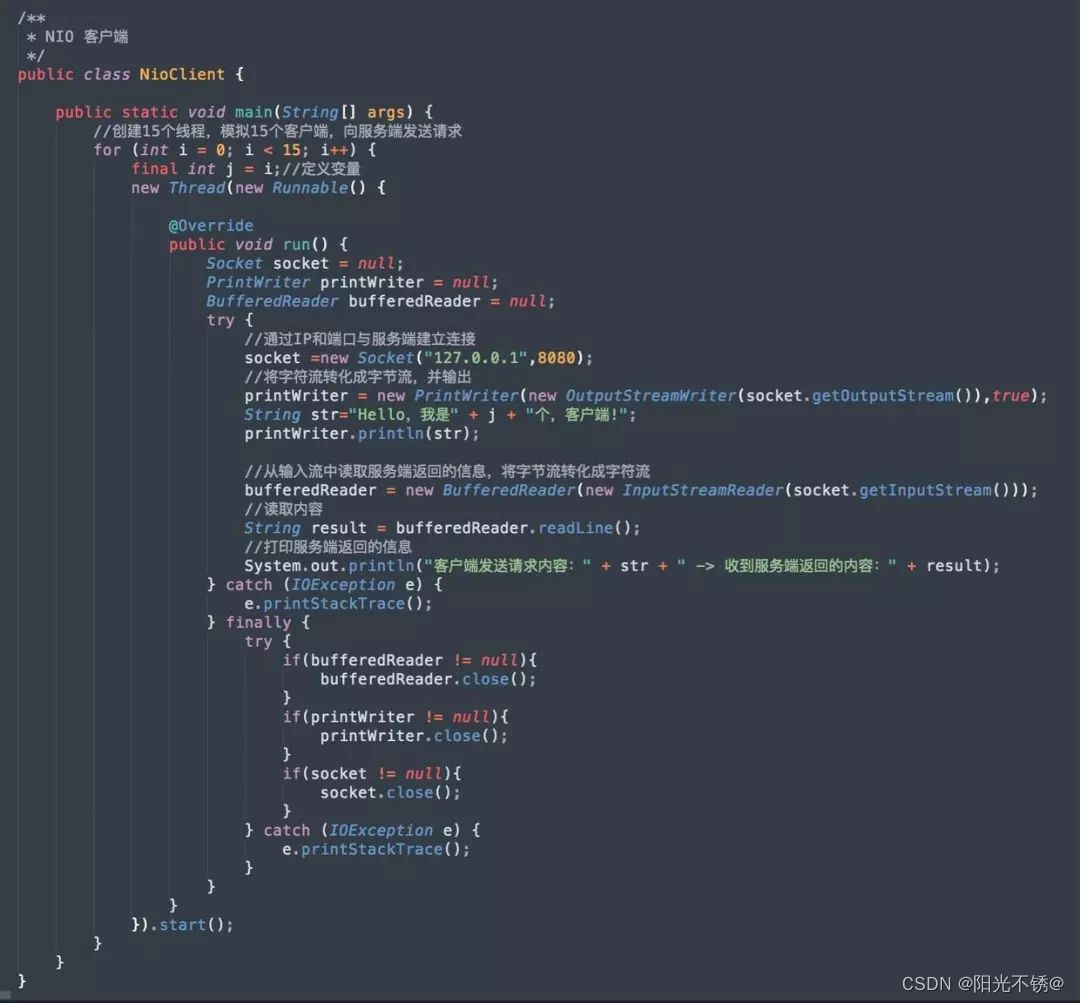Click 'if(socket != null)' line
This screenshot has width=1080, height=1003.
[371, 774]
